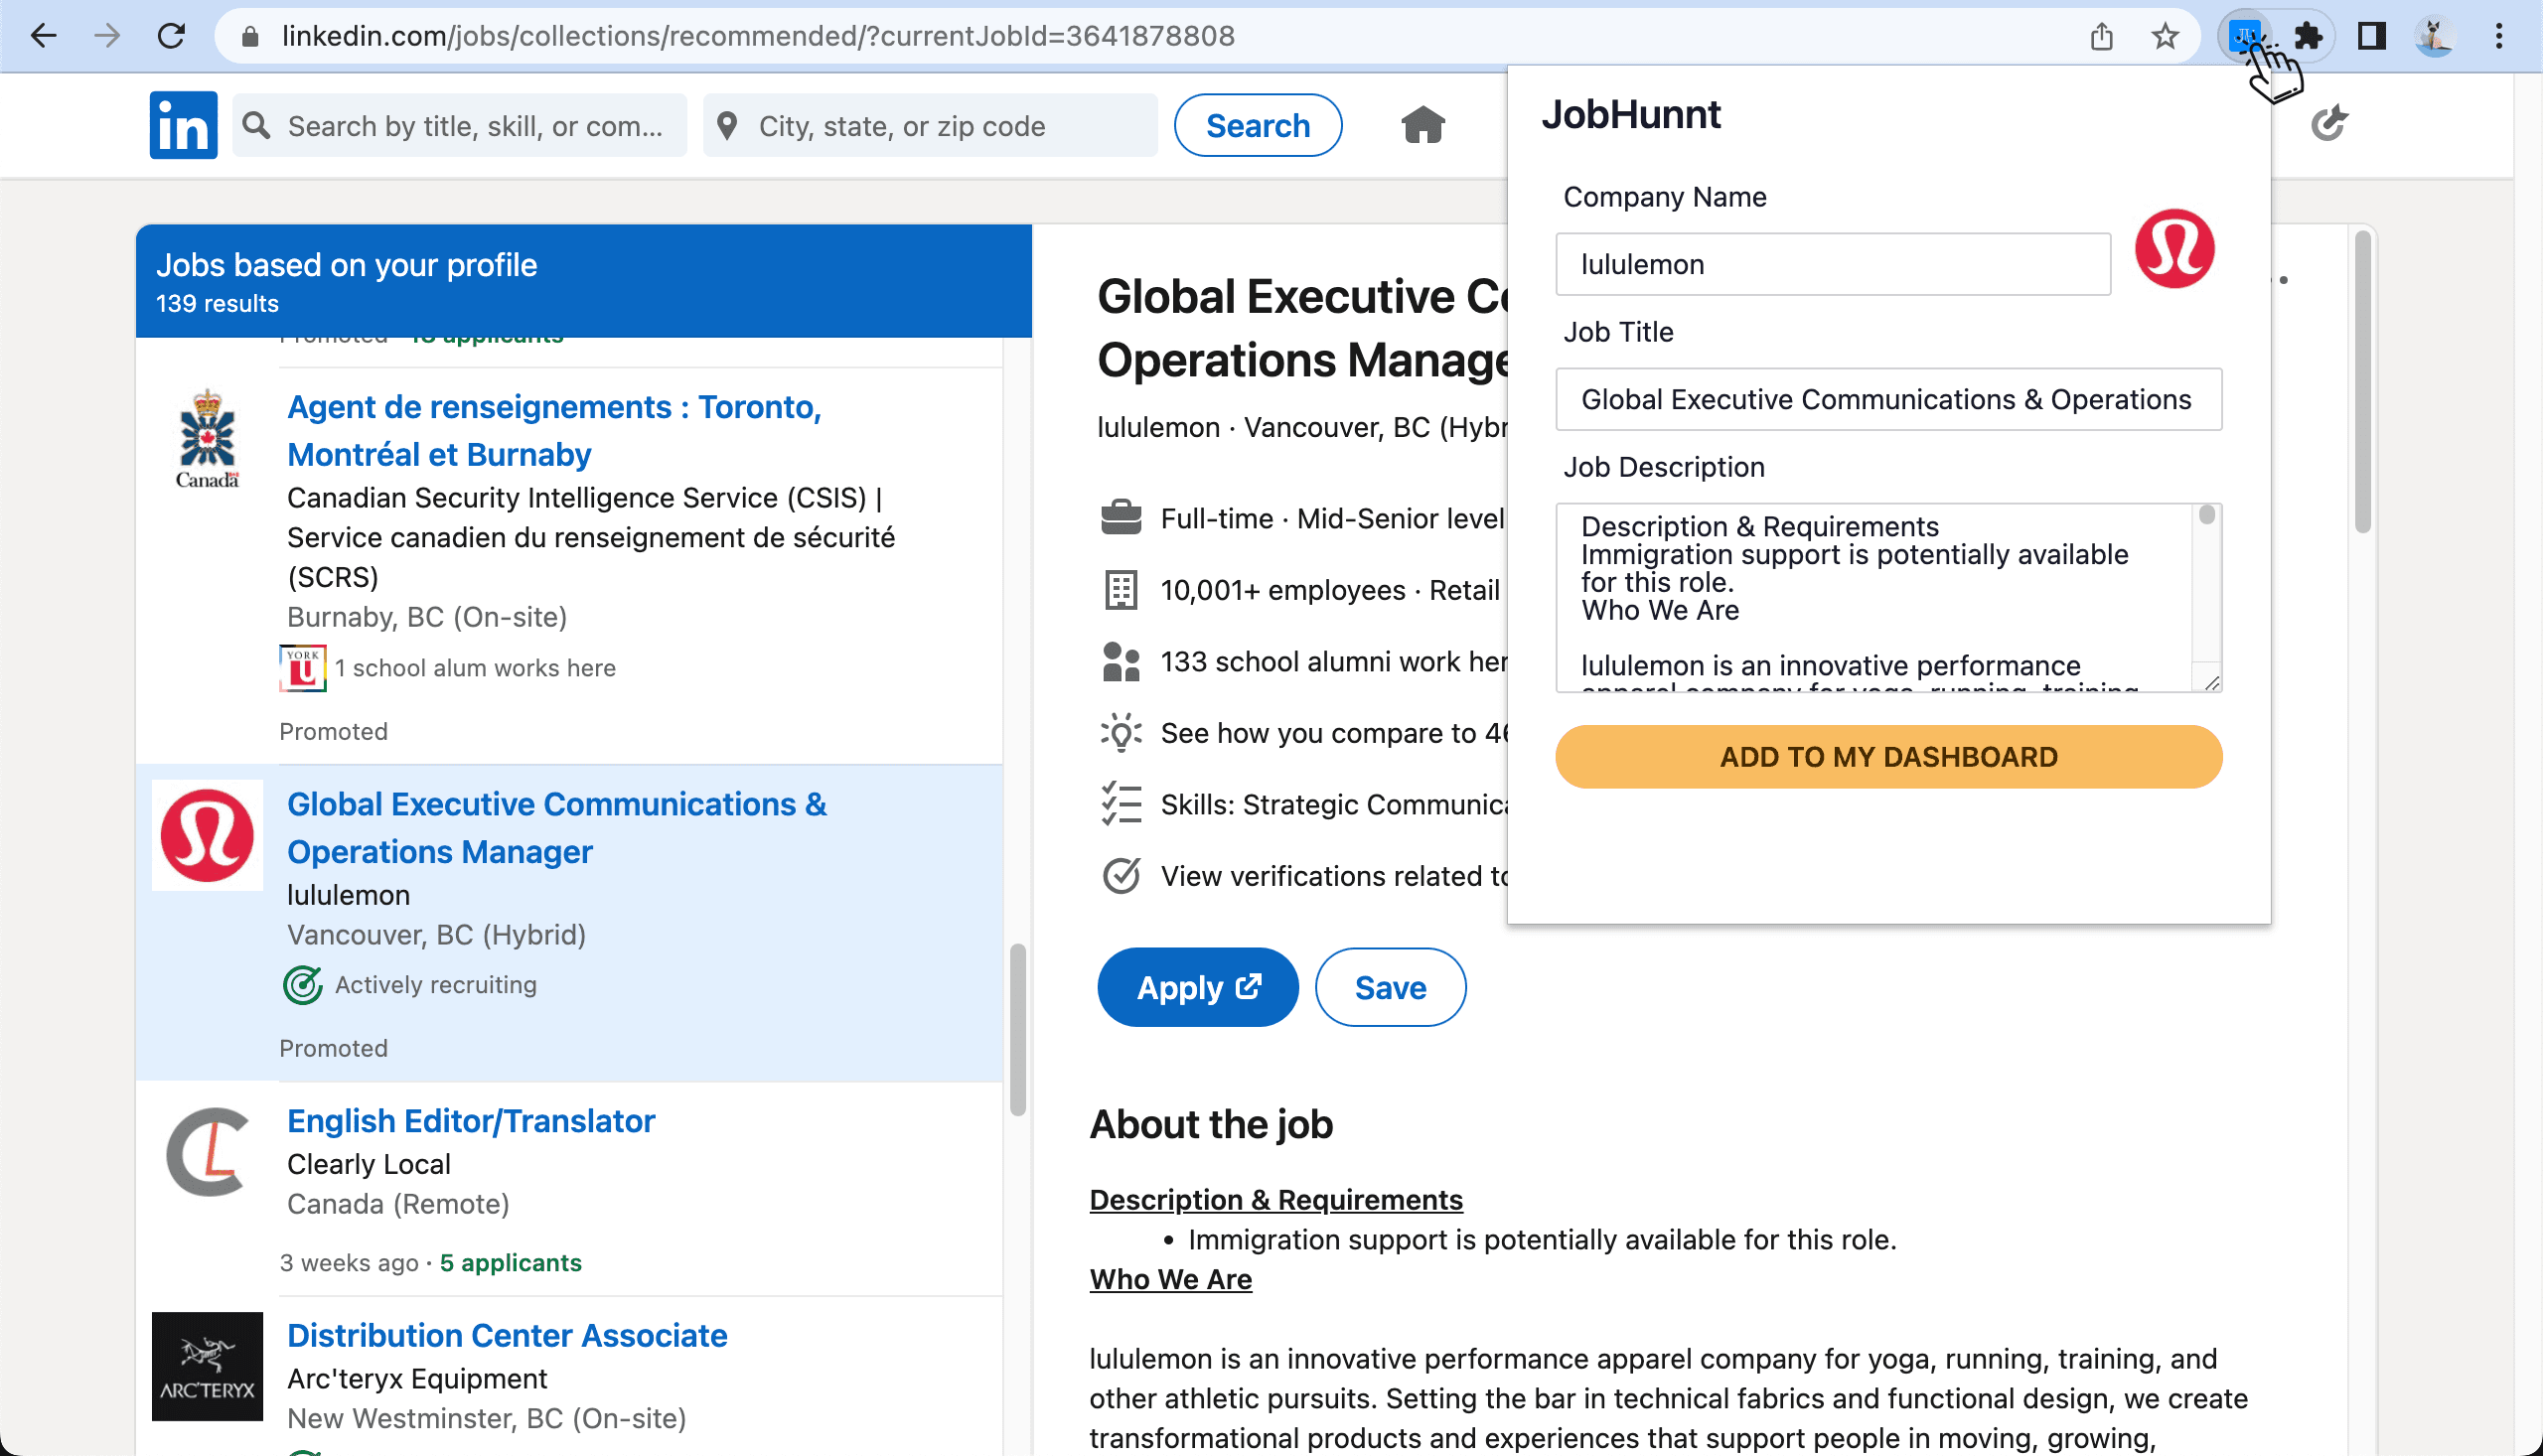Screen dimensions: 2543x1456
Task: Click the reload/refresh page icon
Action: pos(171,35)
